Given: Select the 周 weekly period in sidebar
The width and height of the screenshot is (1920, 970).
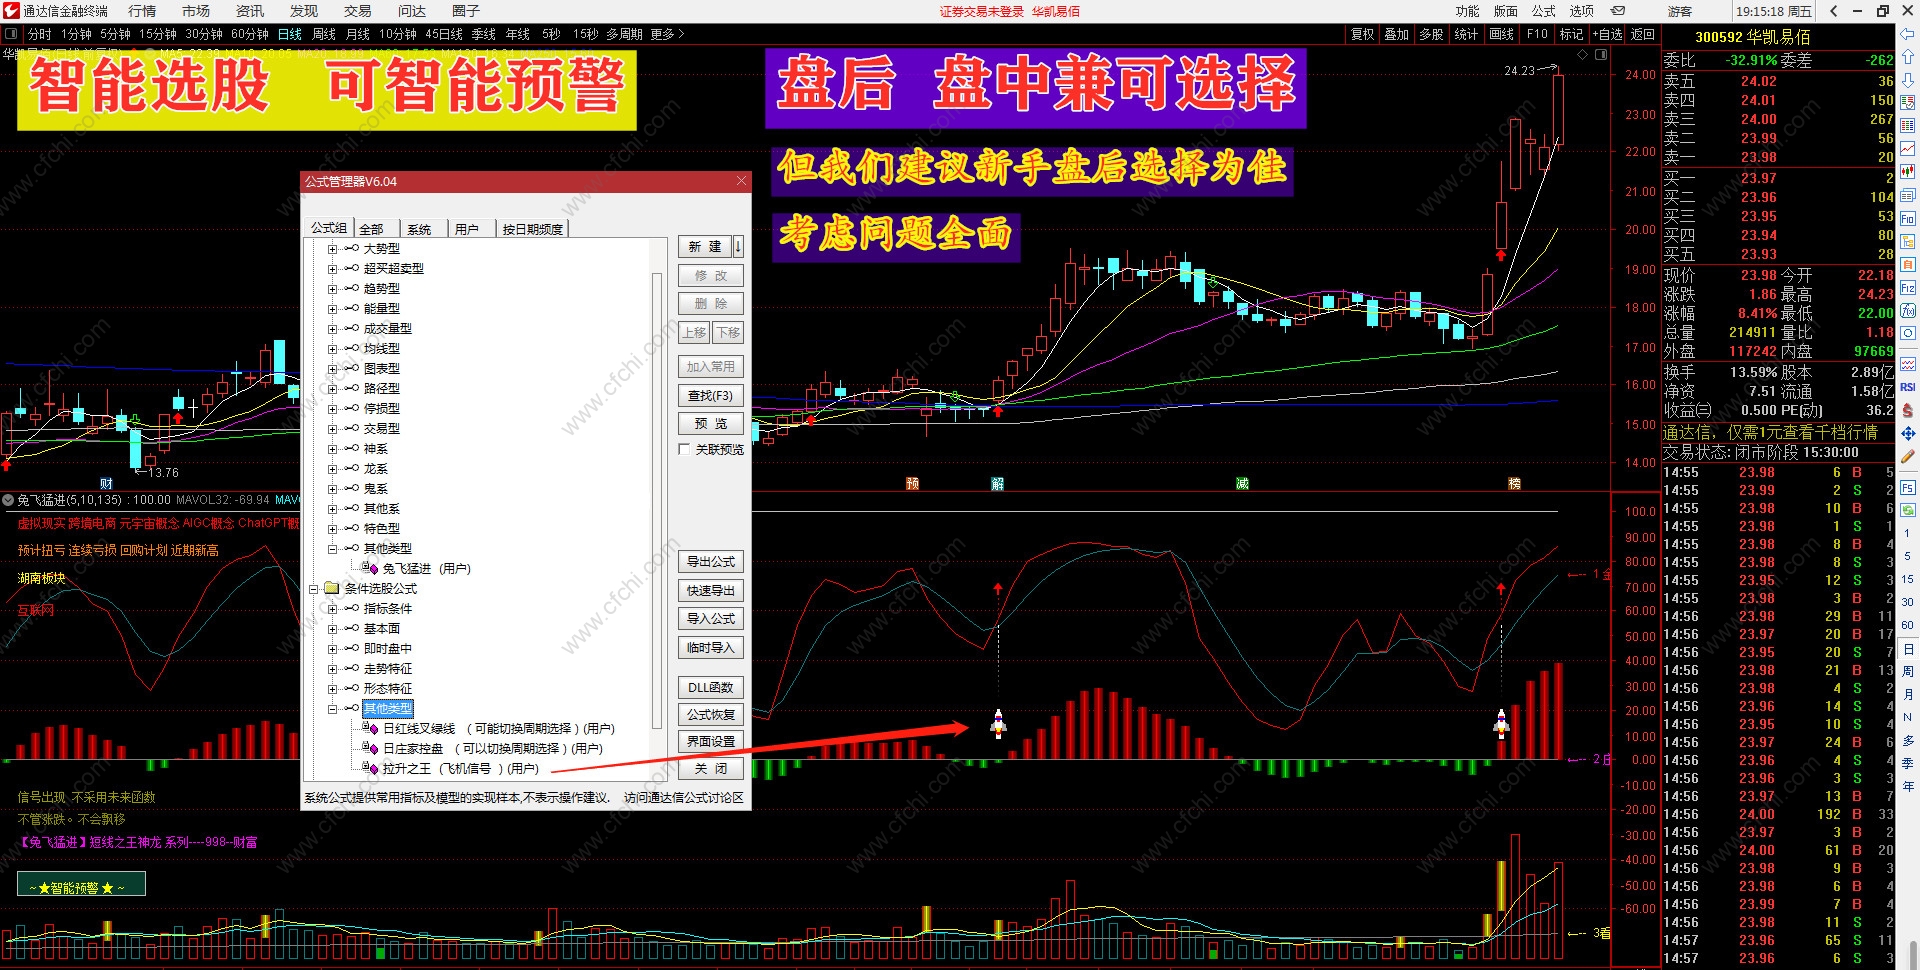Looking at the screenshot, I should 1908,671.
